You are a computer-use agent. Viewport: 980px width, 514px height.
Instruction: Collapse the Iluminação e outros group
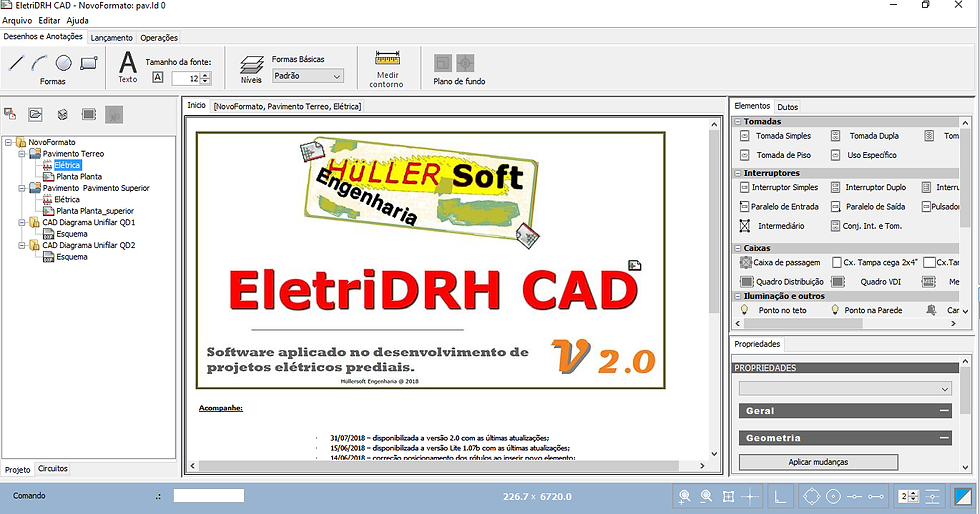click(738, 296)
